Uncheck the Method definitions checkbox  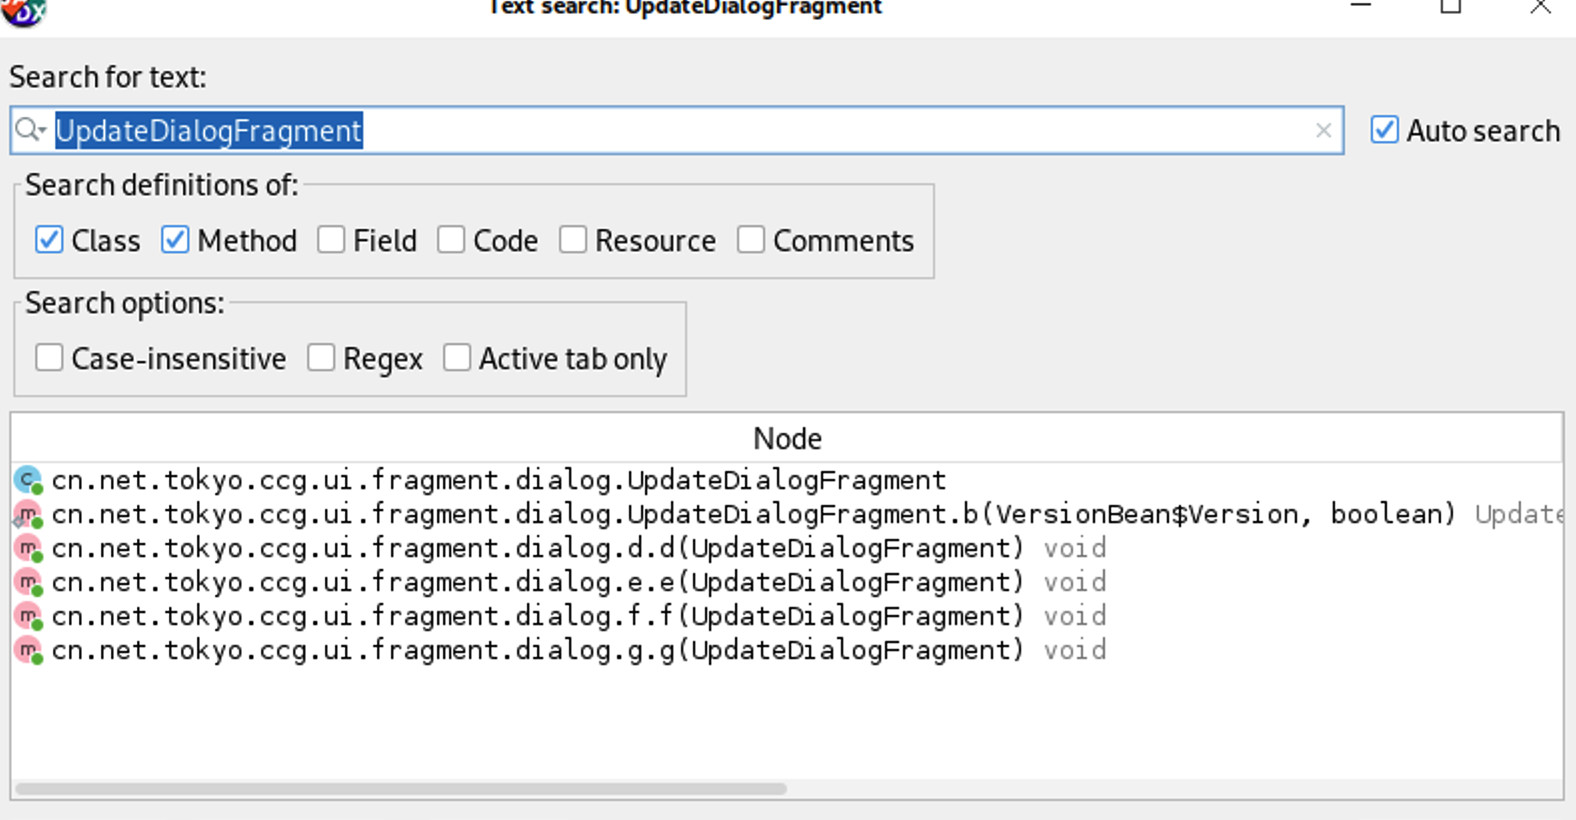(175, 241)
